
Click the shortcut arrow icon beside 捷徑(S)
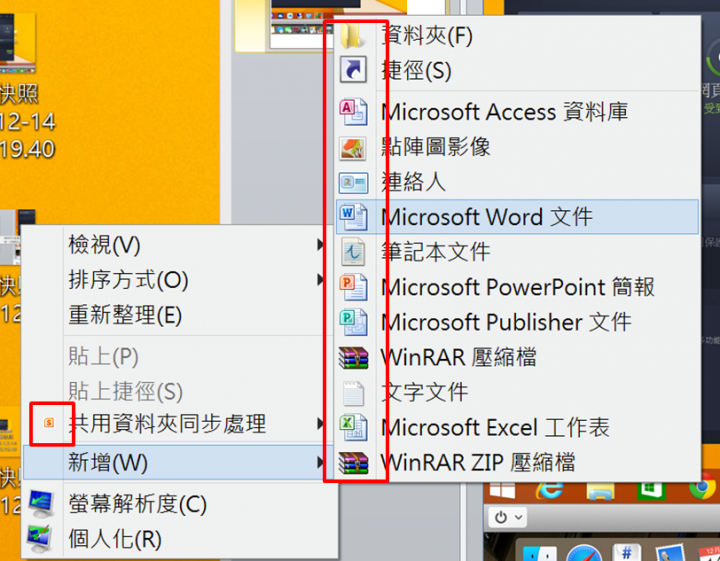[x=353, y=70]
